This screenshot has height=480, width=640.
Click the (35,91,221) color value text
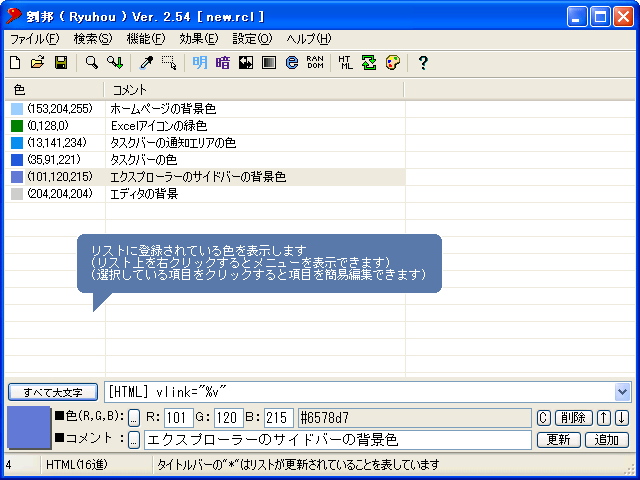[54, 160]
